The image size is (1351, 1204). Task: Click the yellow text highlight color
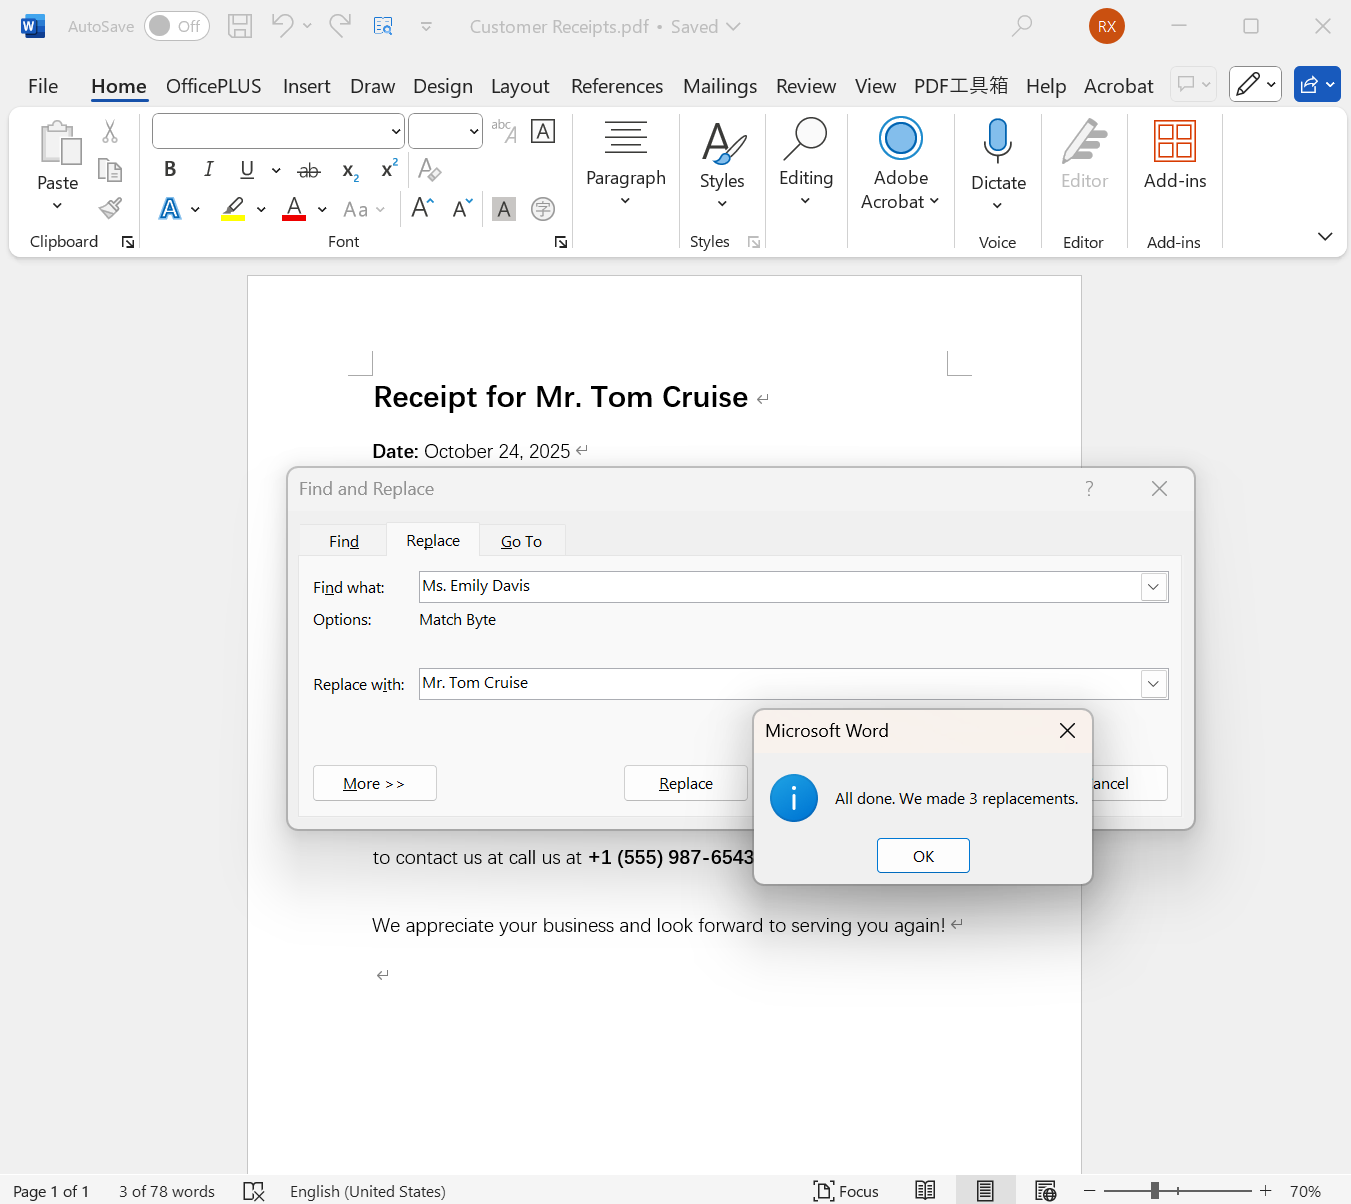coord(233,209)
